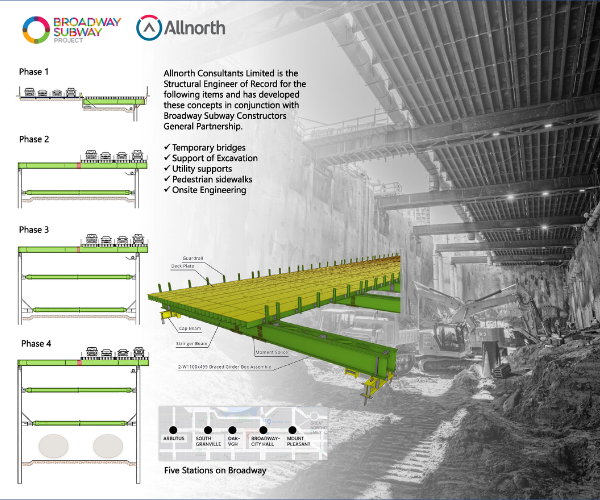Click the Broadway-City Hall station dot
The width and height of the screenshot is (600, 500).
(x=263, y=430)
